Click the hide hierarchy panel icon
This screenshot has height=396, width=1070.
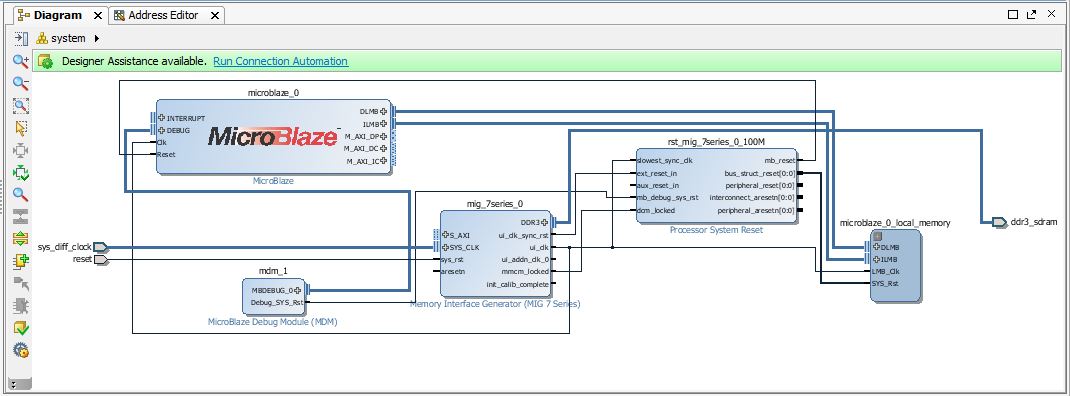(21, 38)
